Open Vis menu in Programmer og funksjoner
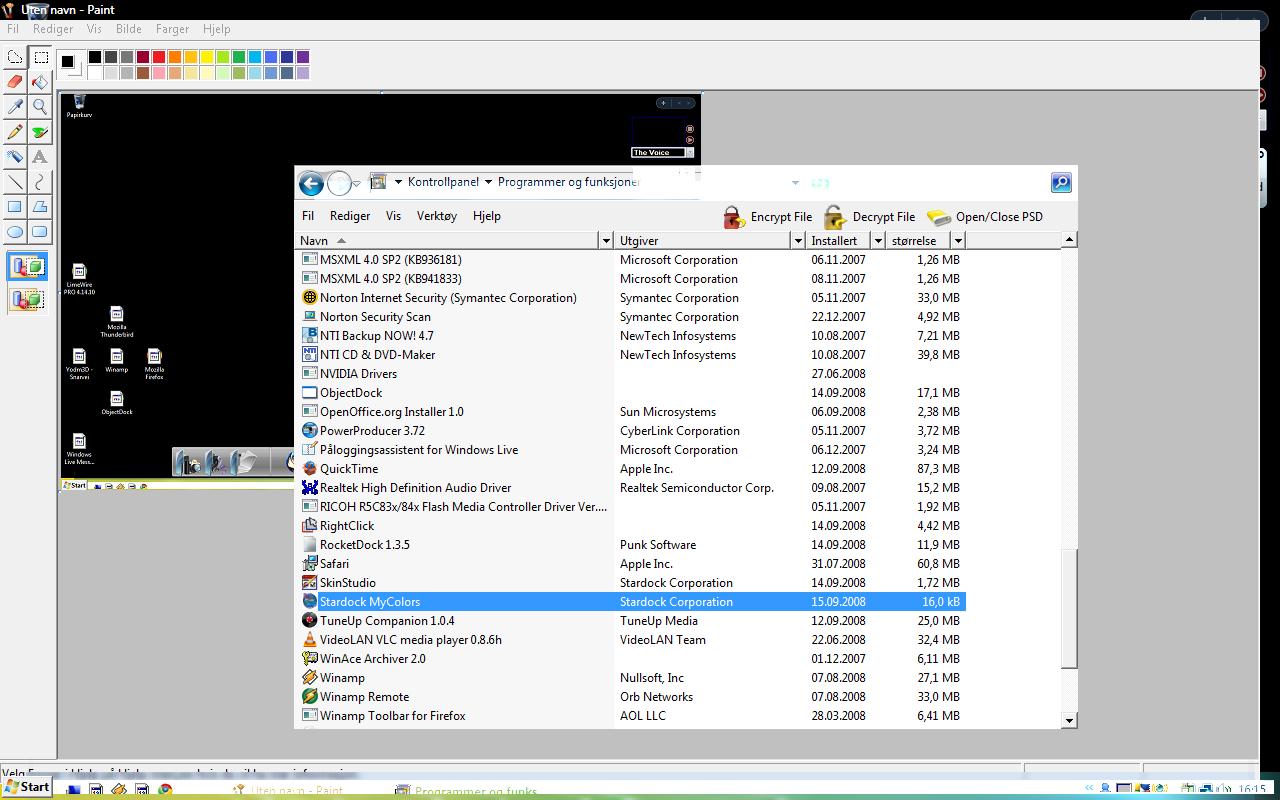Viewport: 1280px width, 800px height. 393,216
